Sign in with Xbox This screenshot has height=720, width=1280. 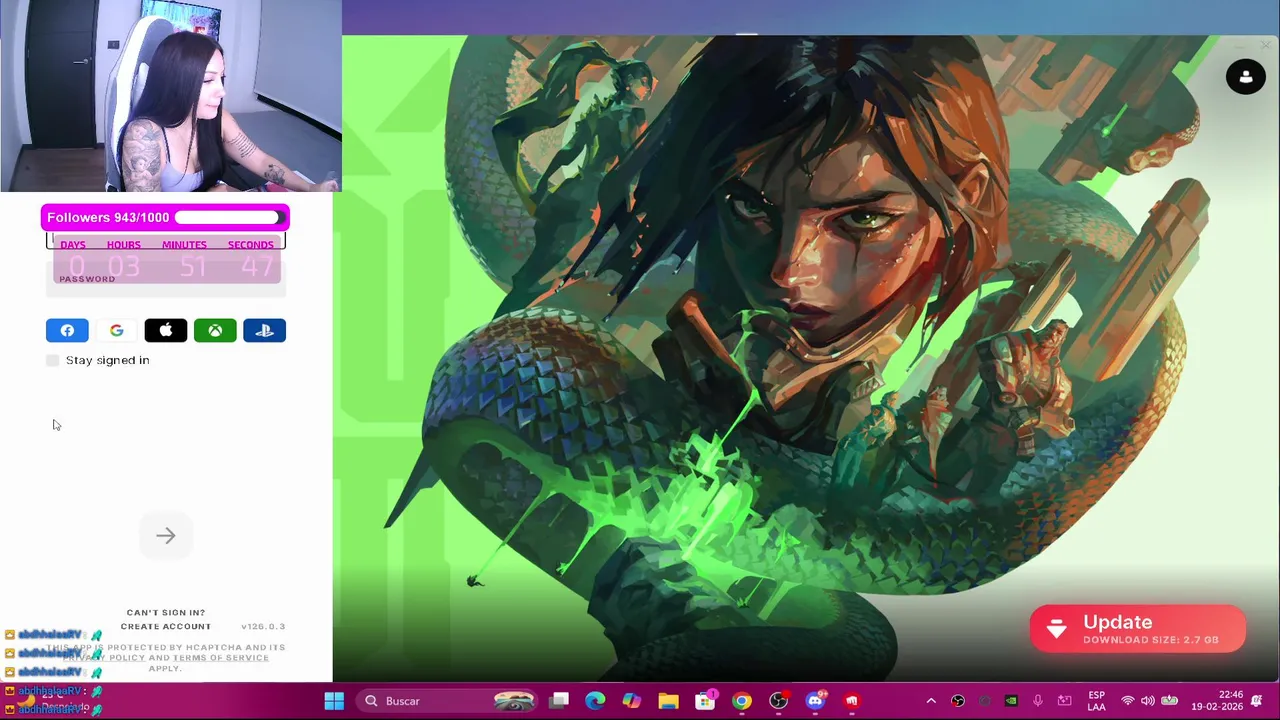[215, 330]
